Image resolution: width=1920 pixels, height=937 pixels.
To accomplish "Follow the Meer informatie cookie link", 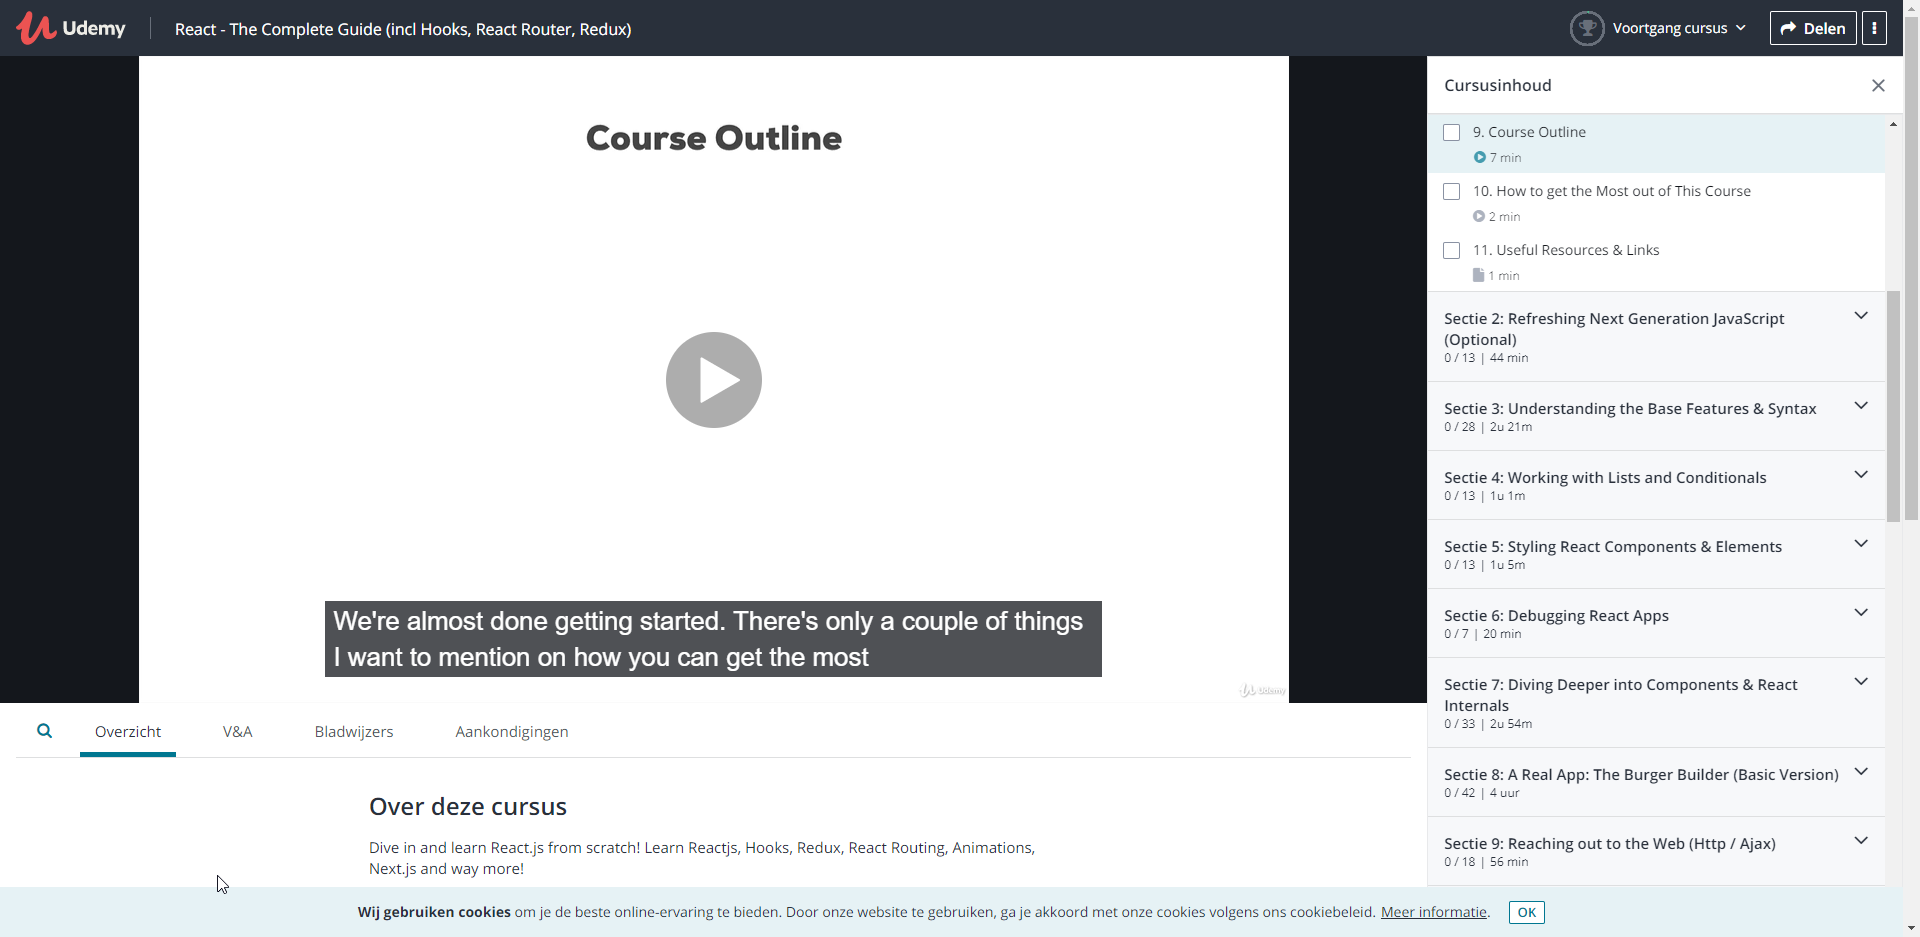I will [1433, 912].
